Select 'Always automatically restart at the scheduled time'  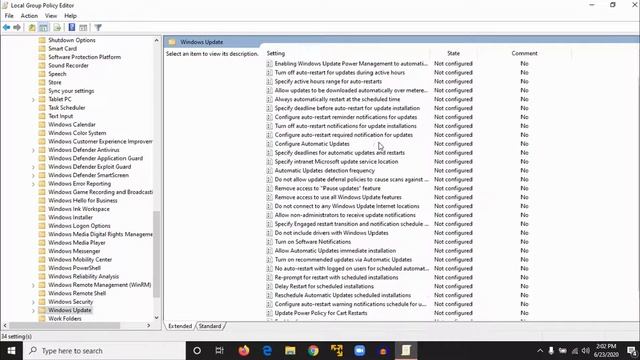tap(337, 99)
